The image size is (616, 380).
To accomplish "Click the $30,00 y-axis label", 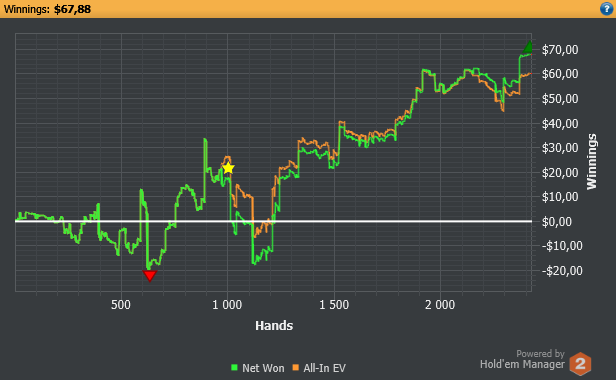I will 560,148.
